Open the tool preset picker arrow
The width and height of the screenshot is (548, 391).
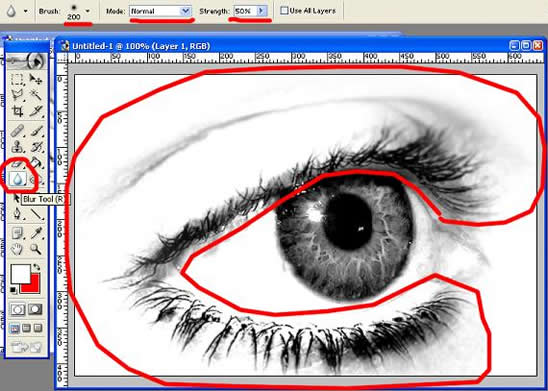click(26, 11)
